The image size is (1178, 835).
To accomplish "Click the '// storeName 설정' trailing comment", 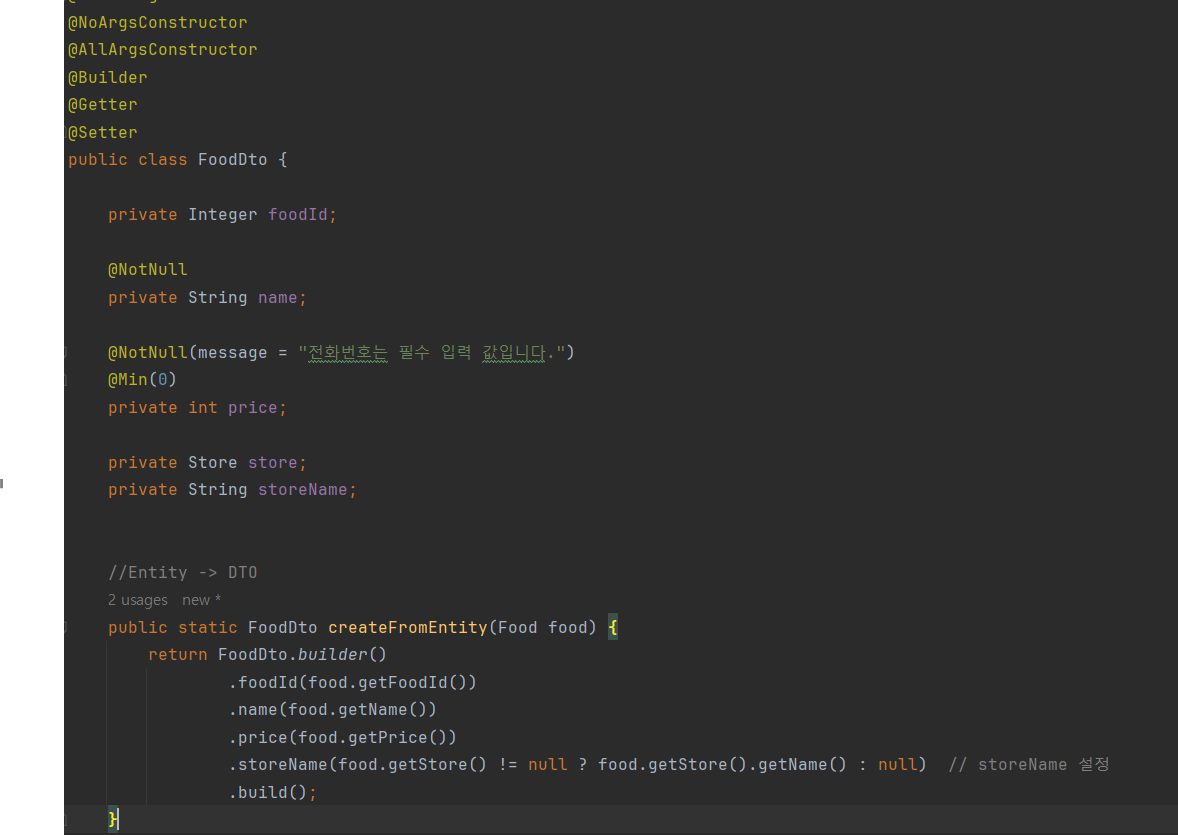I will (1028, 765).
